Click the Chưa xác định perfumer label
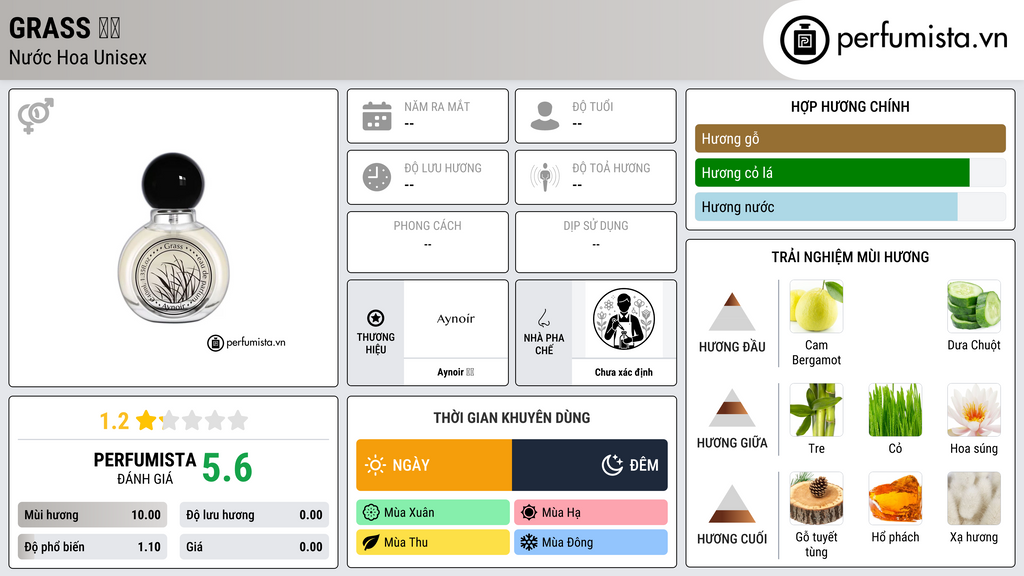This screenshot has width=1024, height=576. click(624, 372)
